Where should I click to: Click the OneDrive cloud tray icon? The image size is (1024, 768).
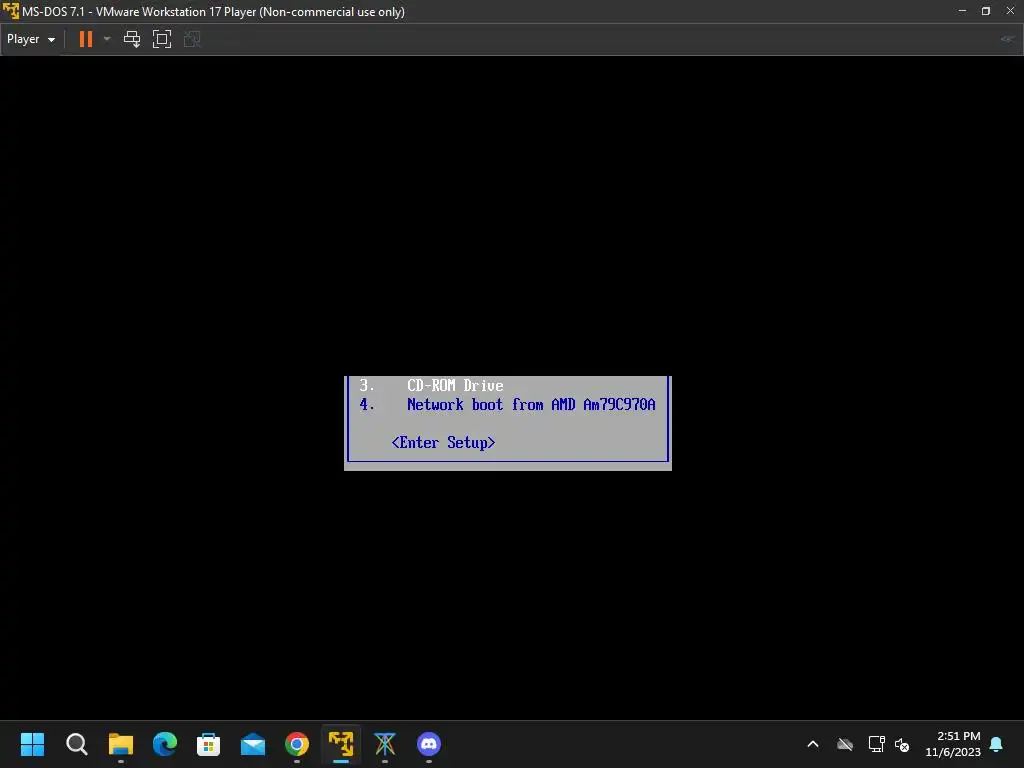pyautogui.click(x=845, y=744)
